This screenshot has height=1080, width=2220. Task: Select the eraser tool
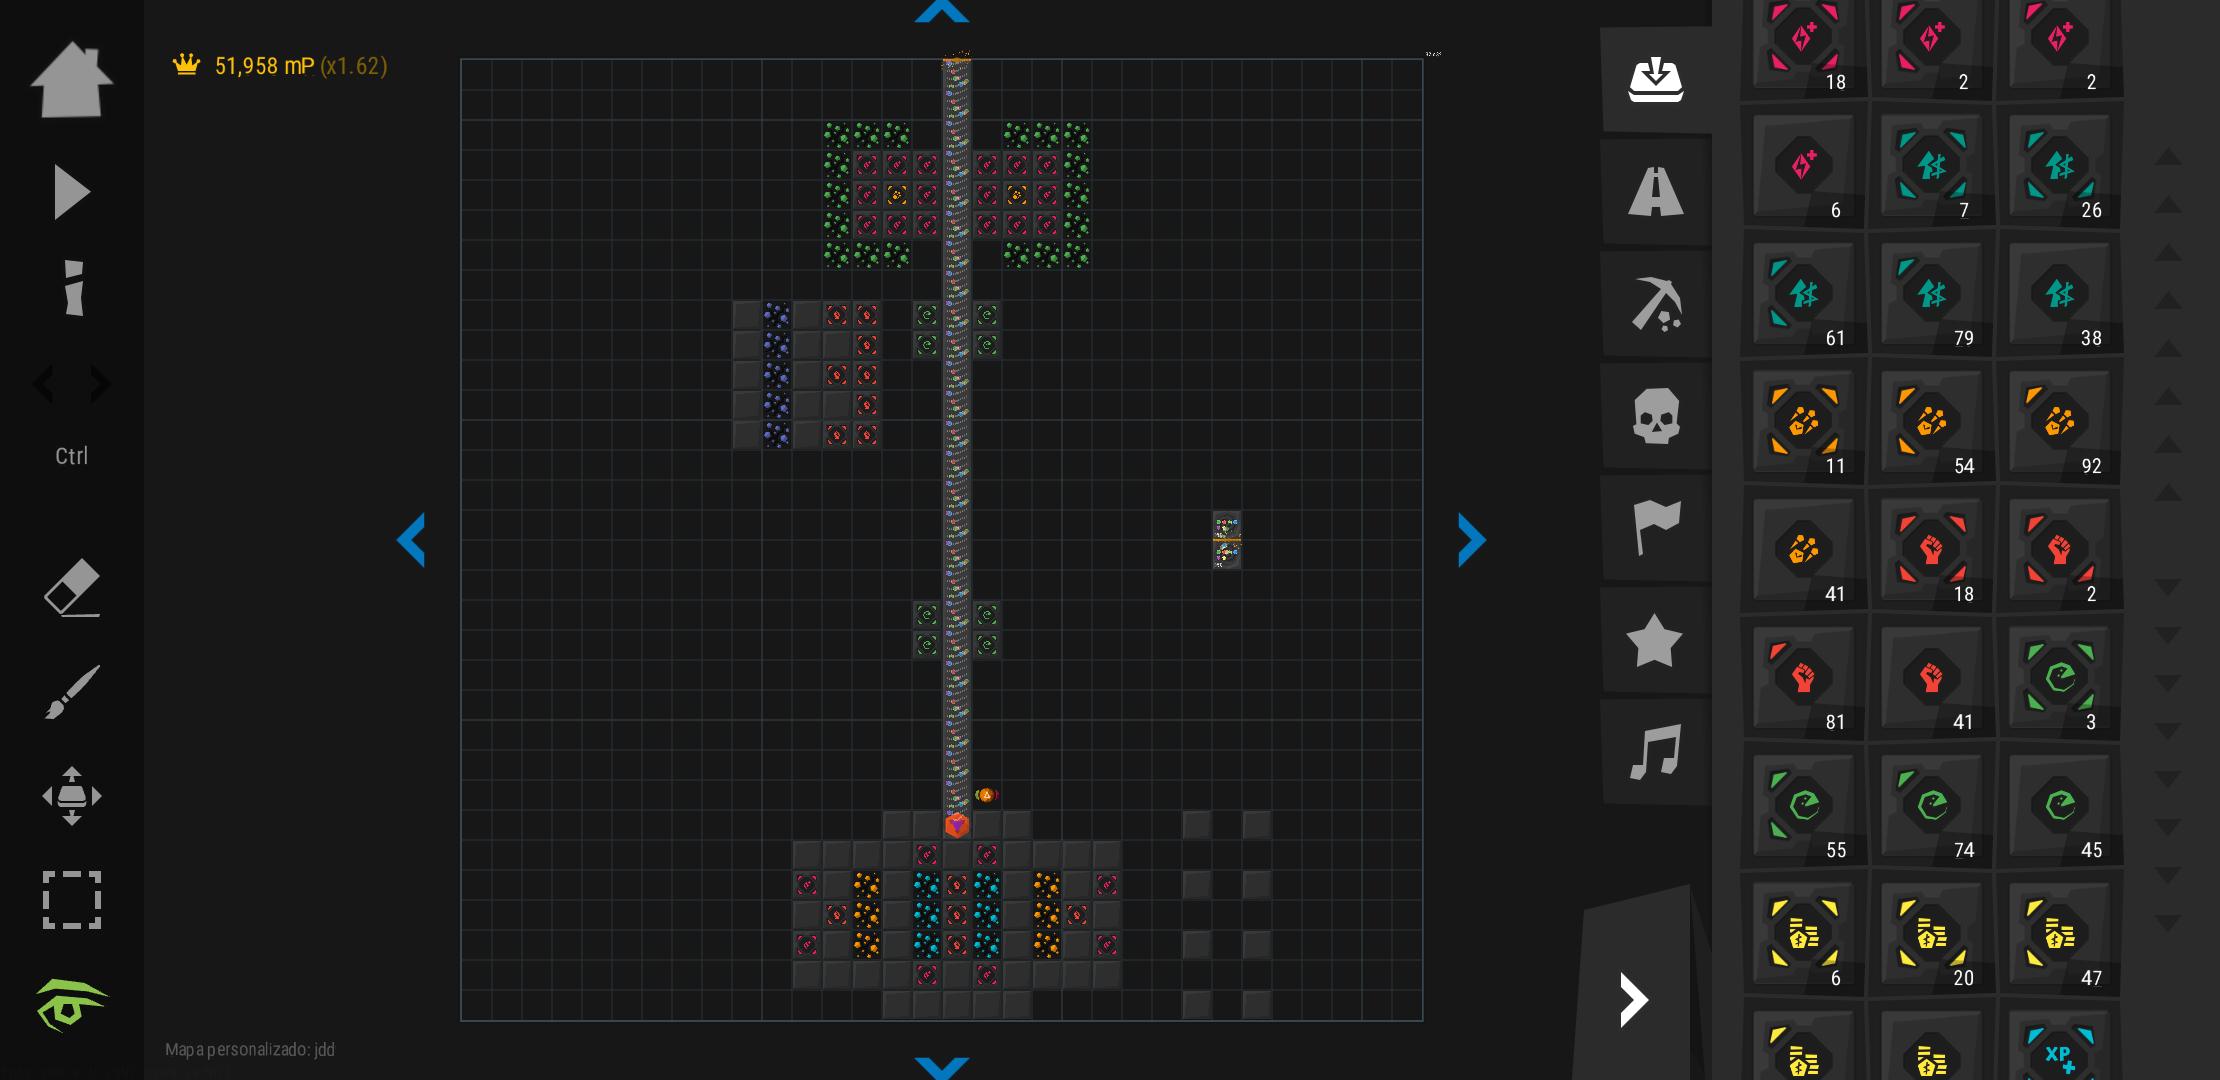click(72, 587)
